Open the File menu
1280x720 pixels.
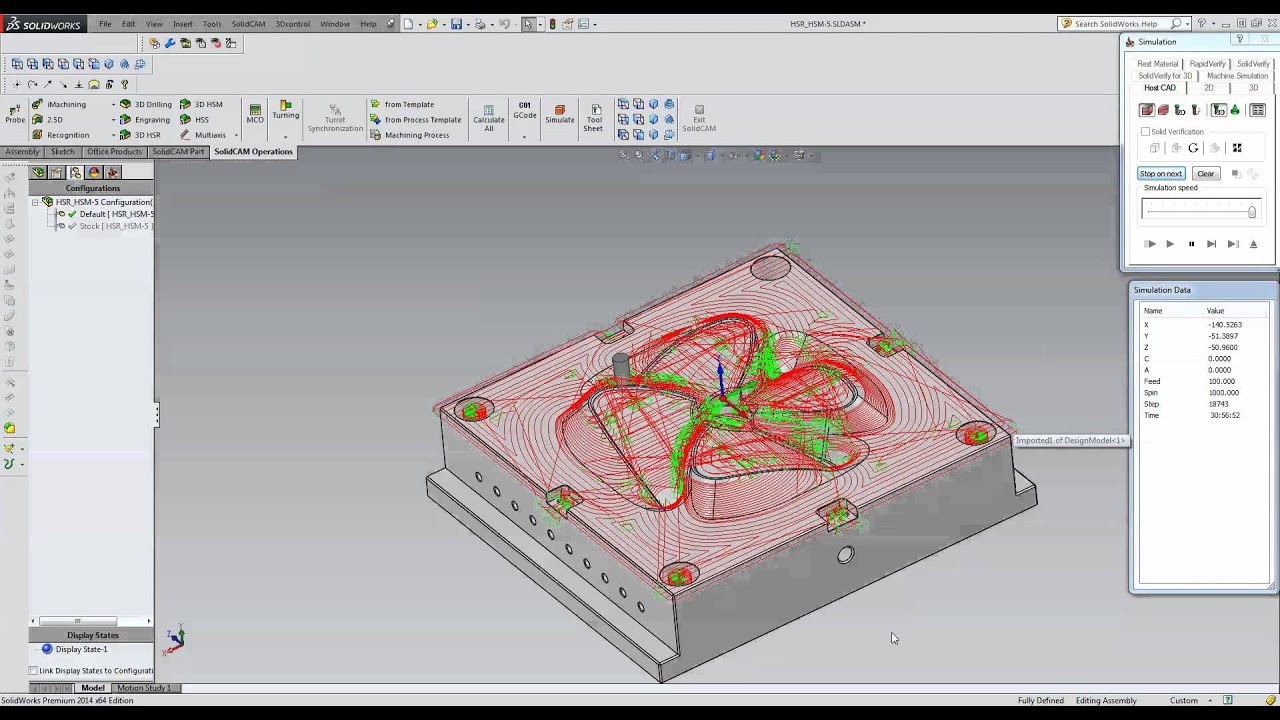click(x=105, y=23)
